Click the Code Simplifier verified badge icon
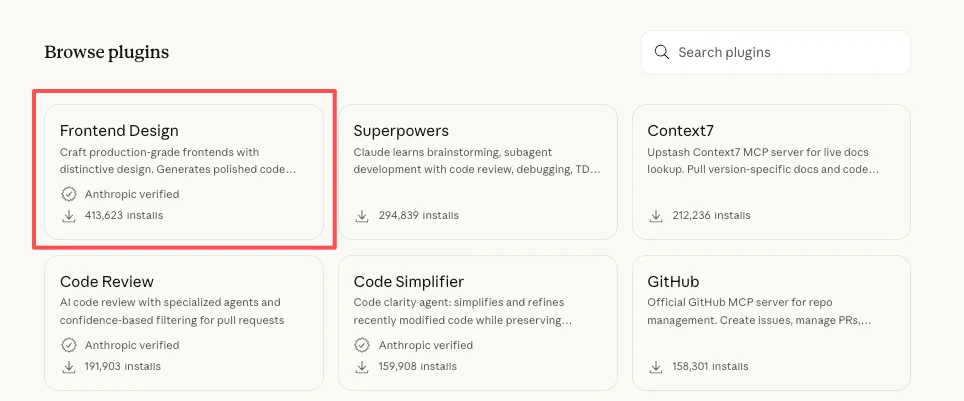Viewport: 964px width, 401px height. (x=363, y=345)
